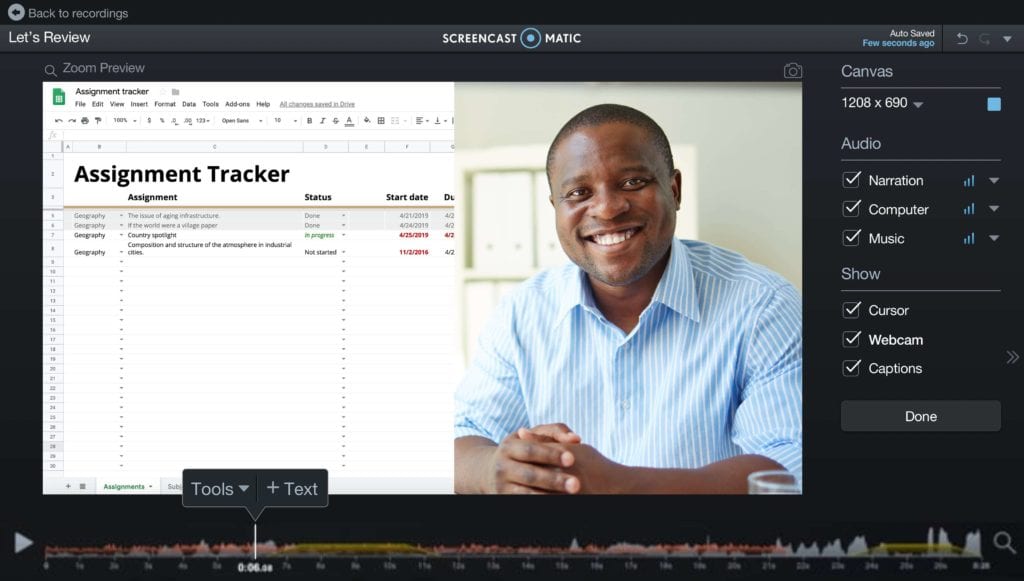Uncheck Cursor under the Show section

tap(853, 310)
